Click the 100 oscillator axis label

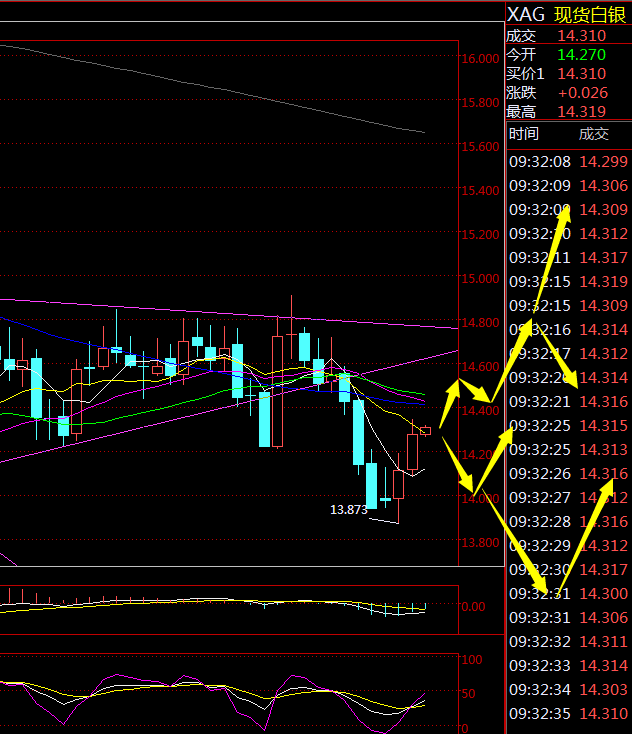[x=472, y=660]
